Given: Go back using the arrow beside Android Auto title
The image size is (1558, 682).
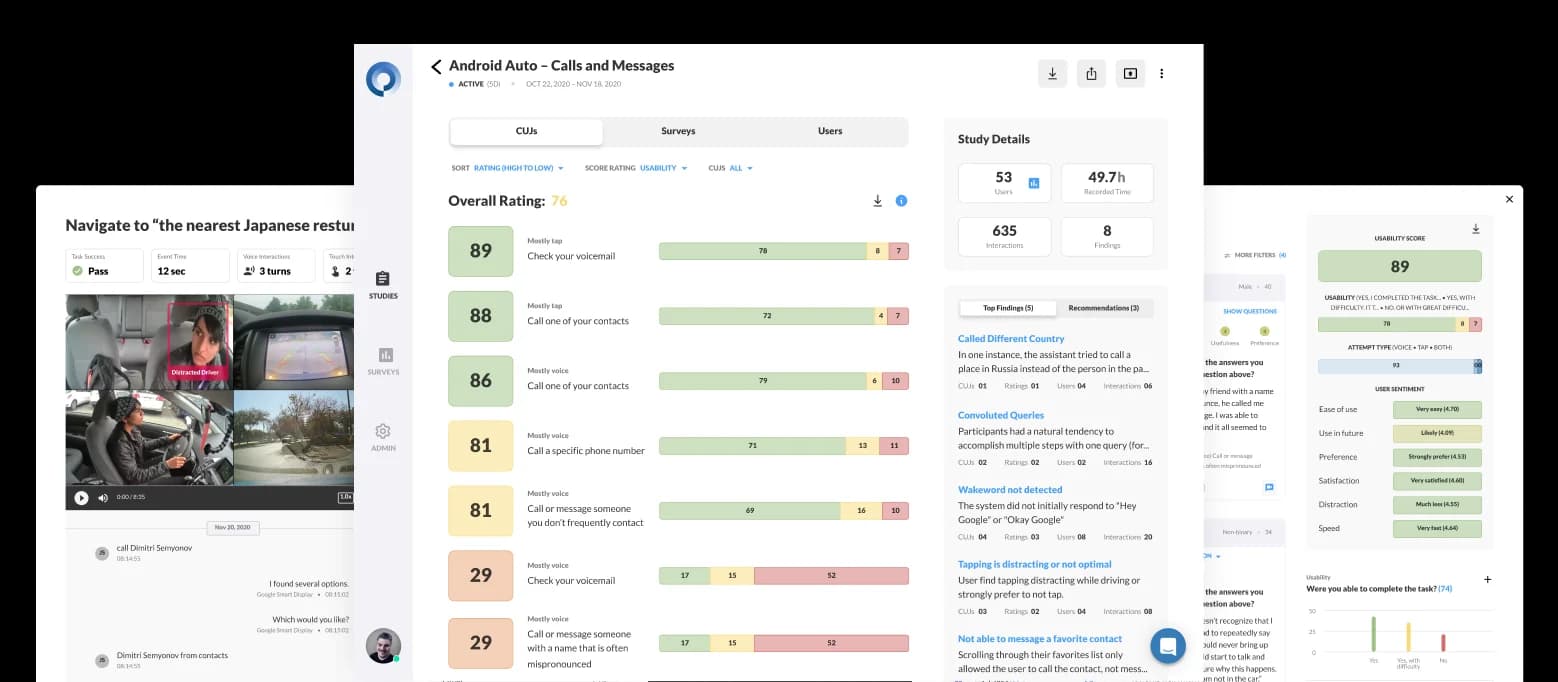Looking at the screenshot, I should pyautogui.click(x=436, y=67).
